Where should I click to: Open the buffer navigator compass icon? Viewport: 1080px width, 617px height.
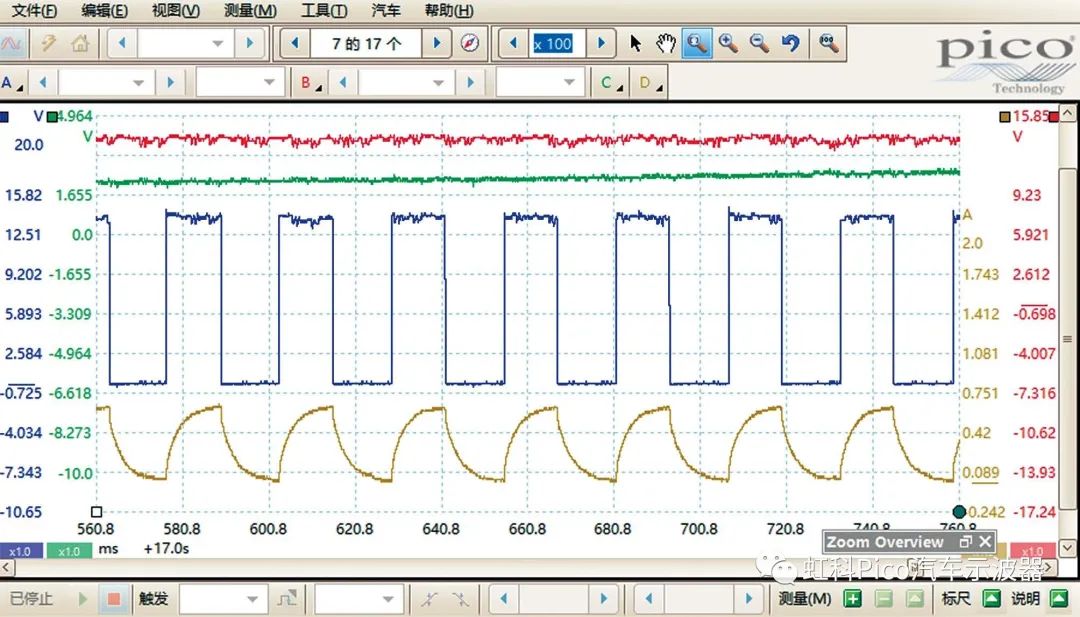pyautogui.click(x=470, y=43)
